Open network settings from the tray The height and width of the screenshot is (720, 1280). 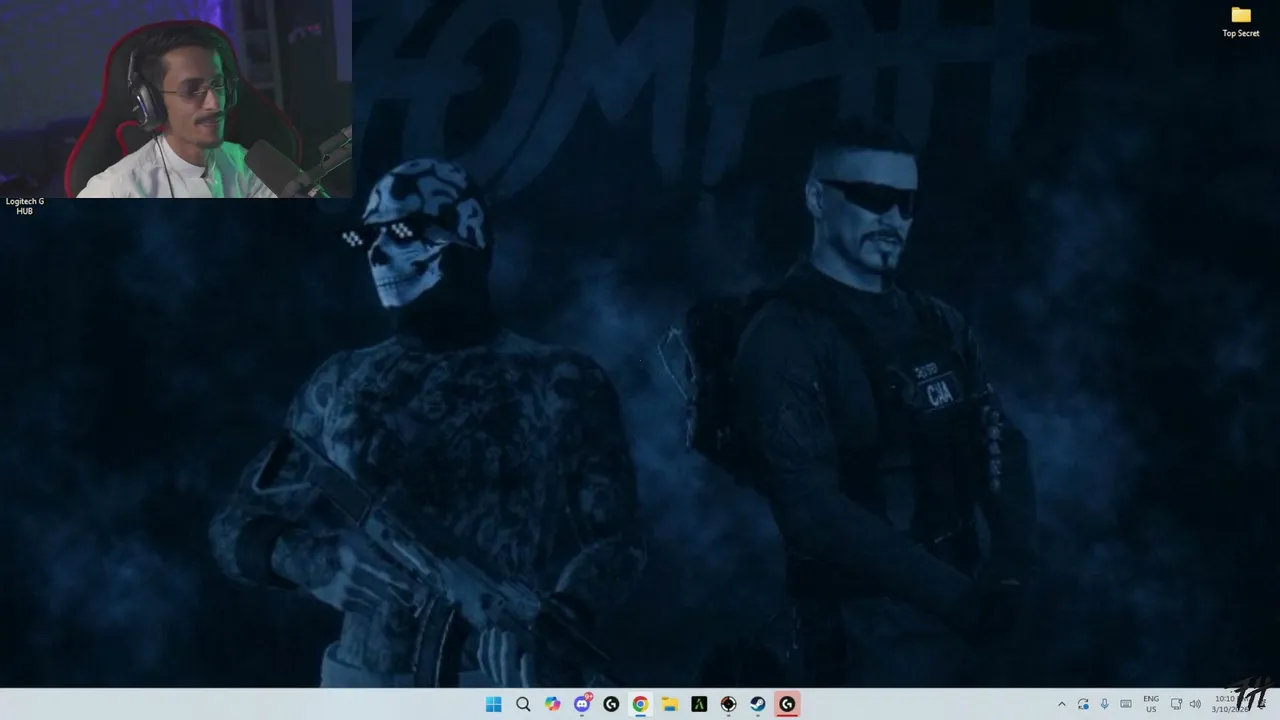click(x=1176, y=704)
